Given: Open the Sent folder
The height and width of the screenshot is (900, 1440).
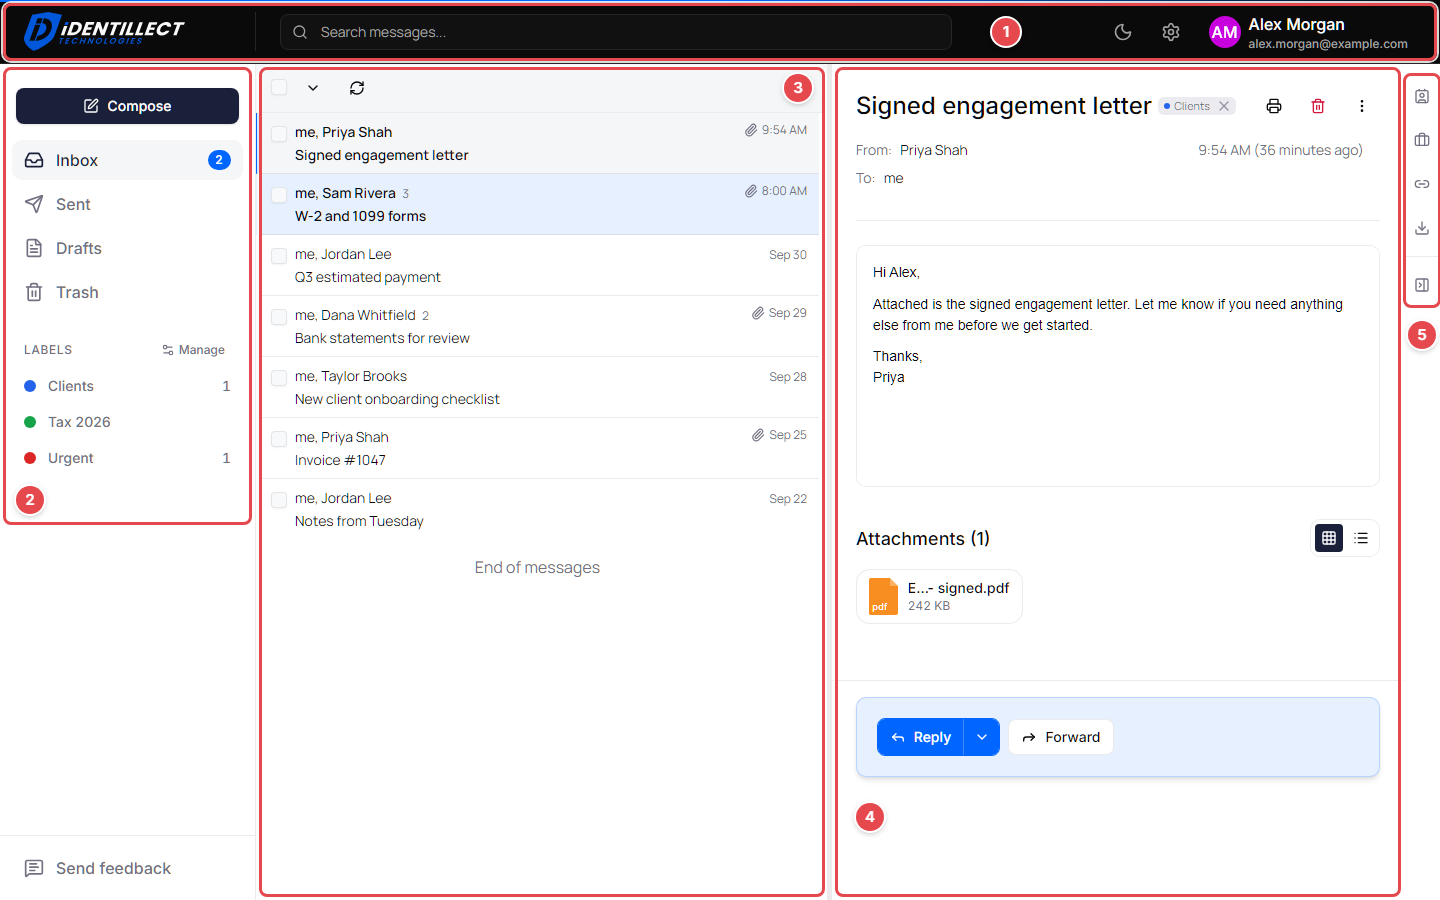Looking at the screenshot, I should click(127, 204).
